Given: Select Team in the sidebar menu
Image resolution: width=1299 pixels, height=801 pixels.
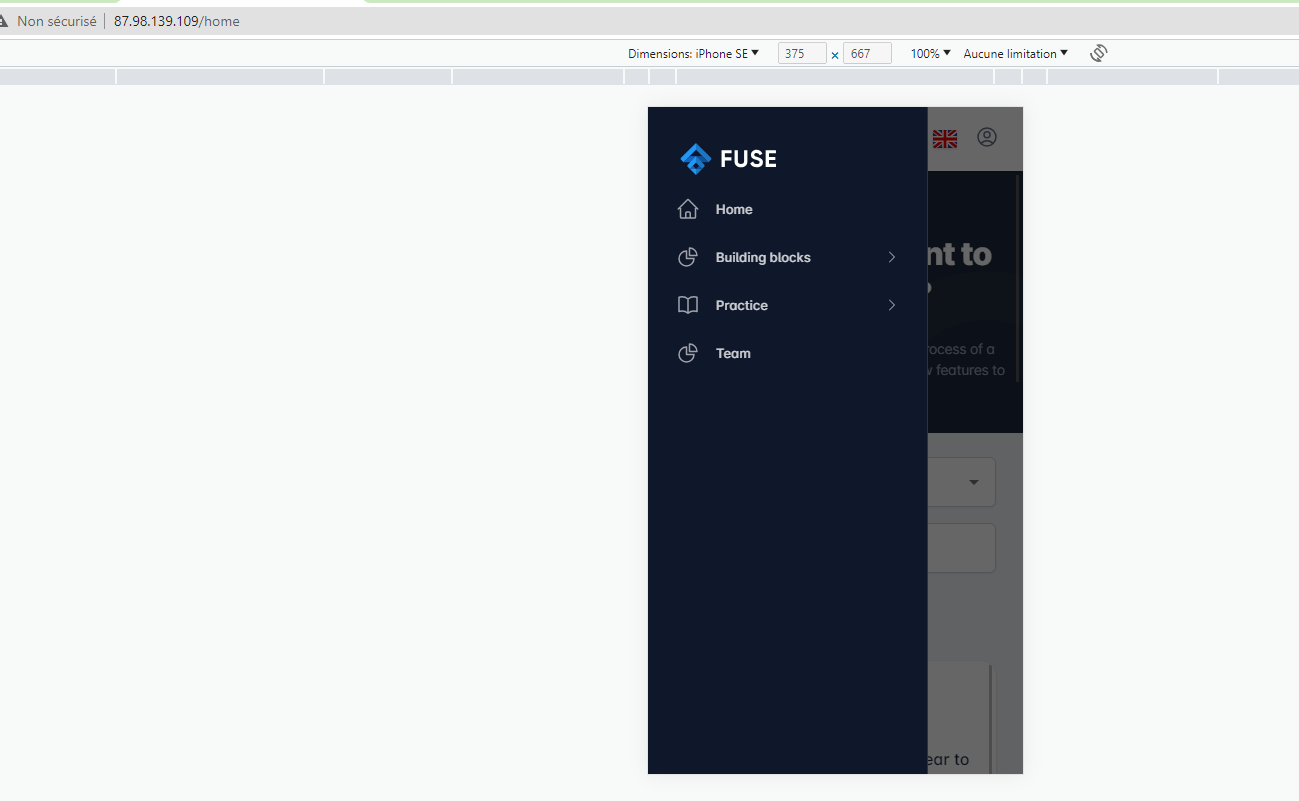Looking at the screenshot, I should (733, 353).
